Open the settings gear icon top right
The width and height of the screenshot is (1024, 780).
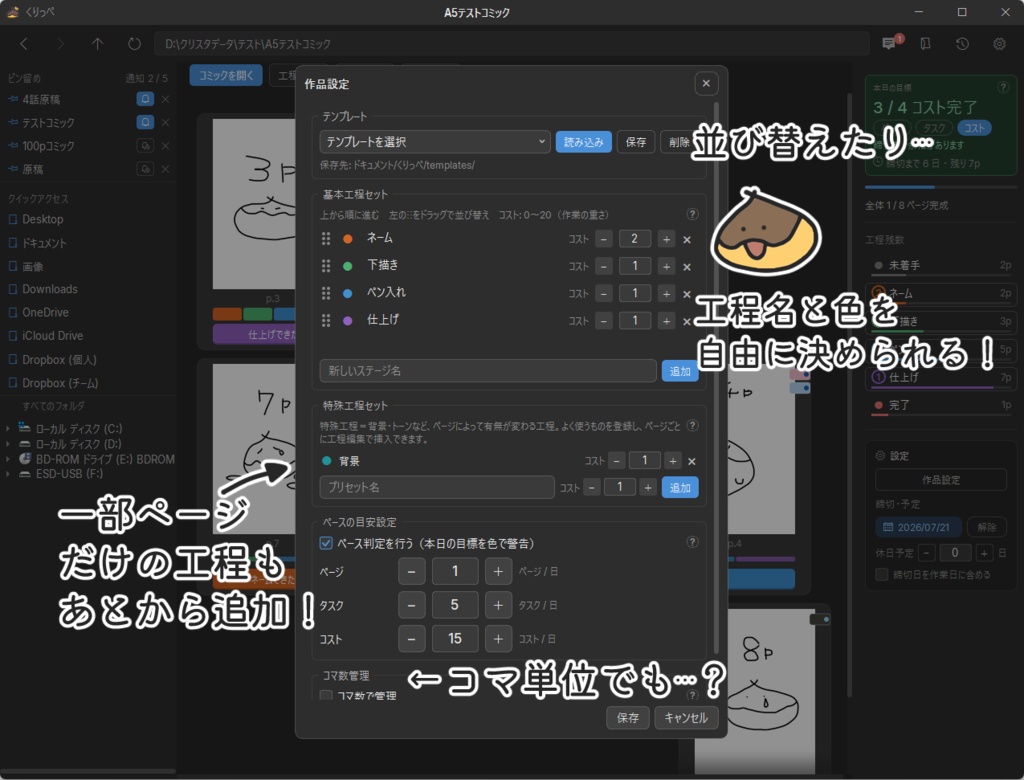click(x=999, y=44)
